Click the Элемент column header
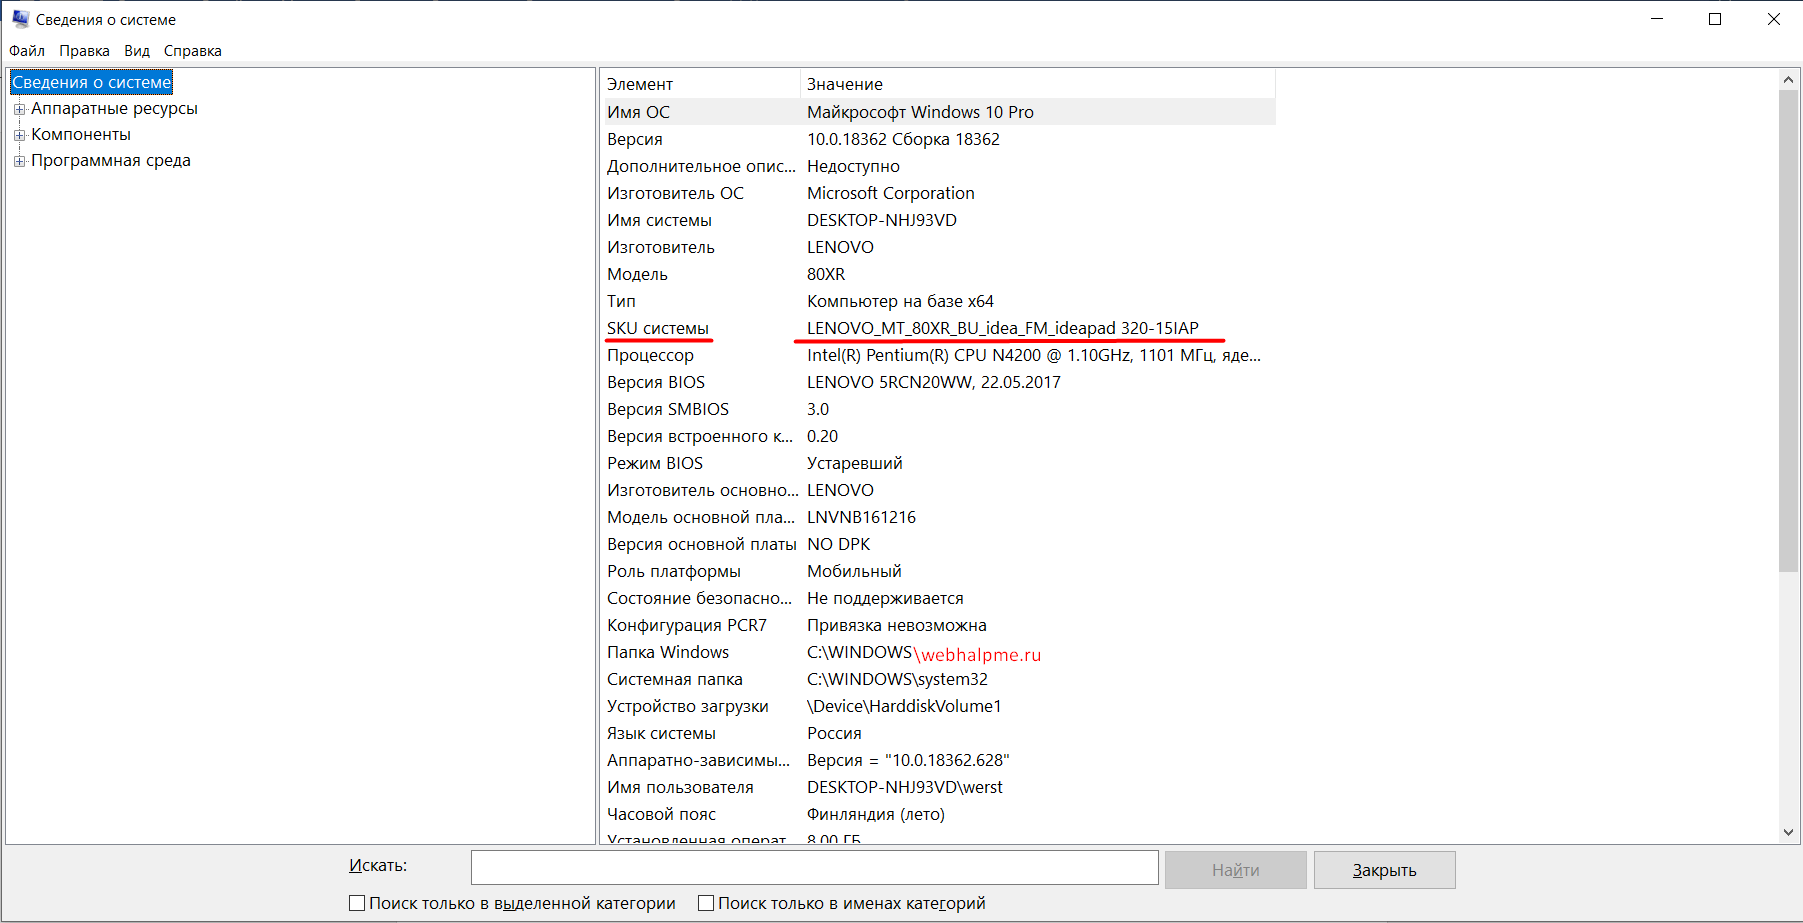This screenshot has width=1803, height=923. coord(700,84)
